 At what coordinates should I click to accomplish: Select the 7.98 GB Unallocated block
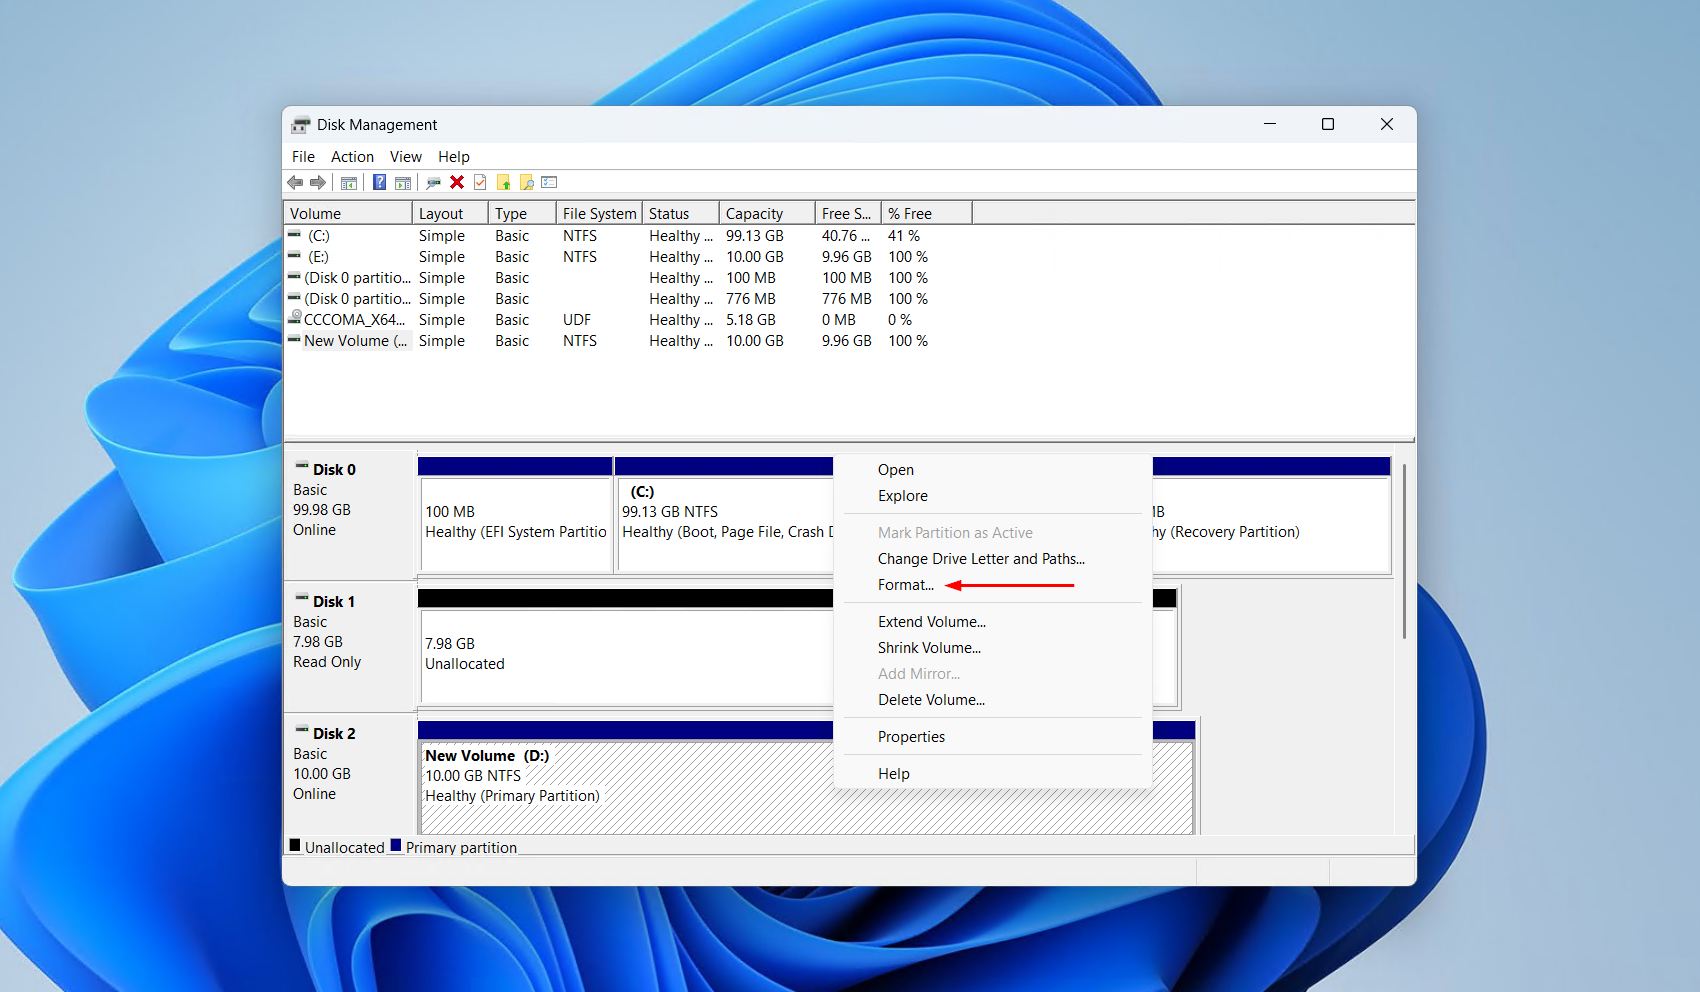click(625, 647)
